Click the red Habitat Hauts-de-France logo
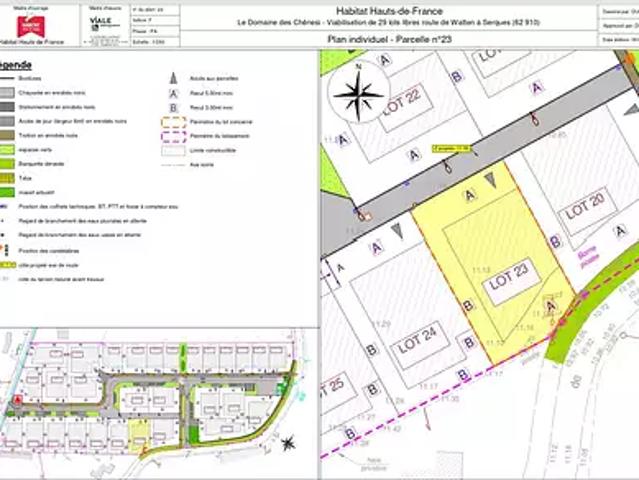 click(31, 27)
